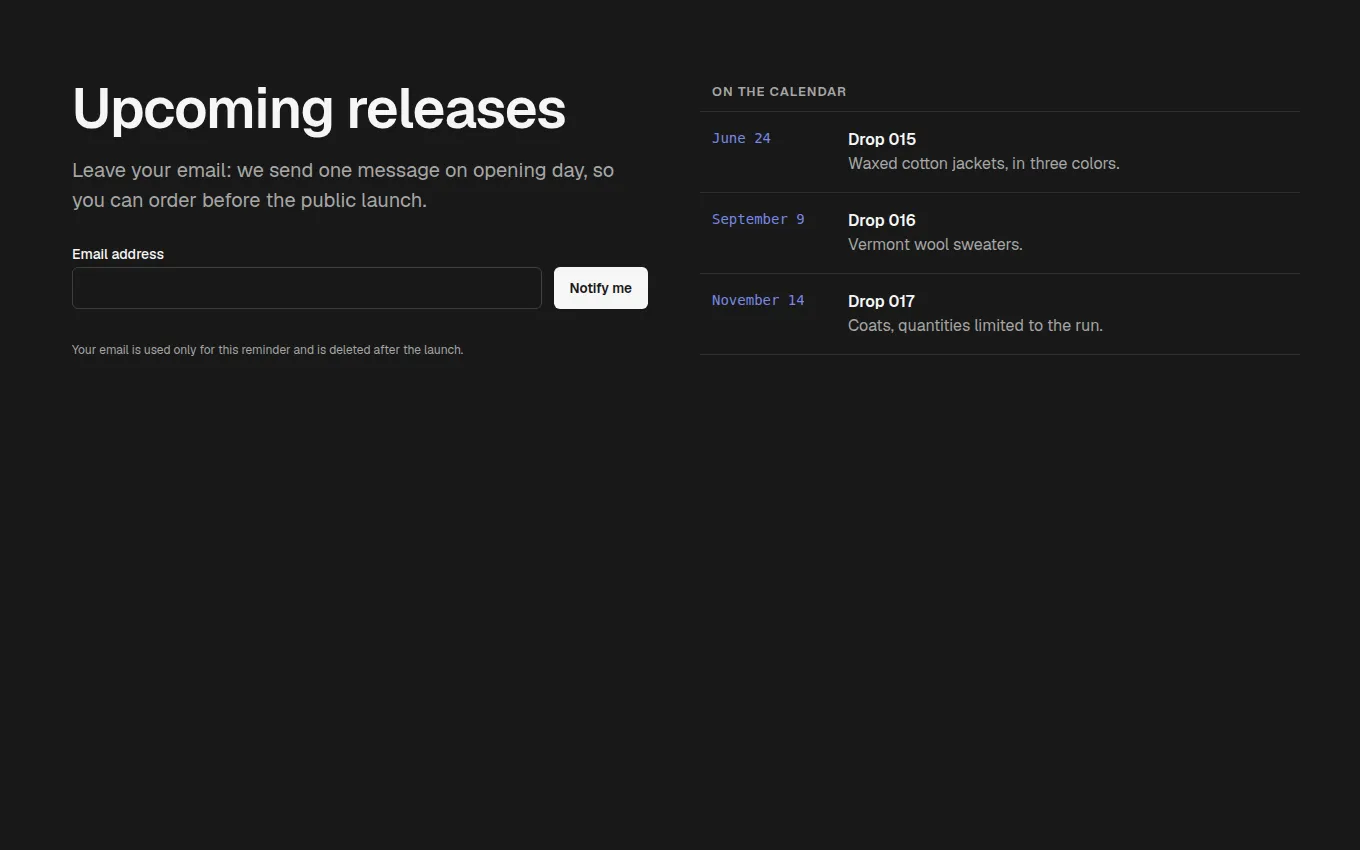Click 'Waxed cotton jackets, in three colors.' description
The width and height of the screenshot is (1360, 850).
tap(984, 163)
